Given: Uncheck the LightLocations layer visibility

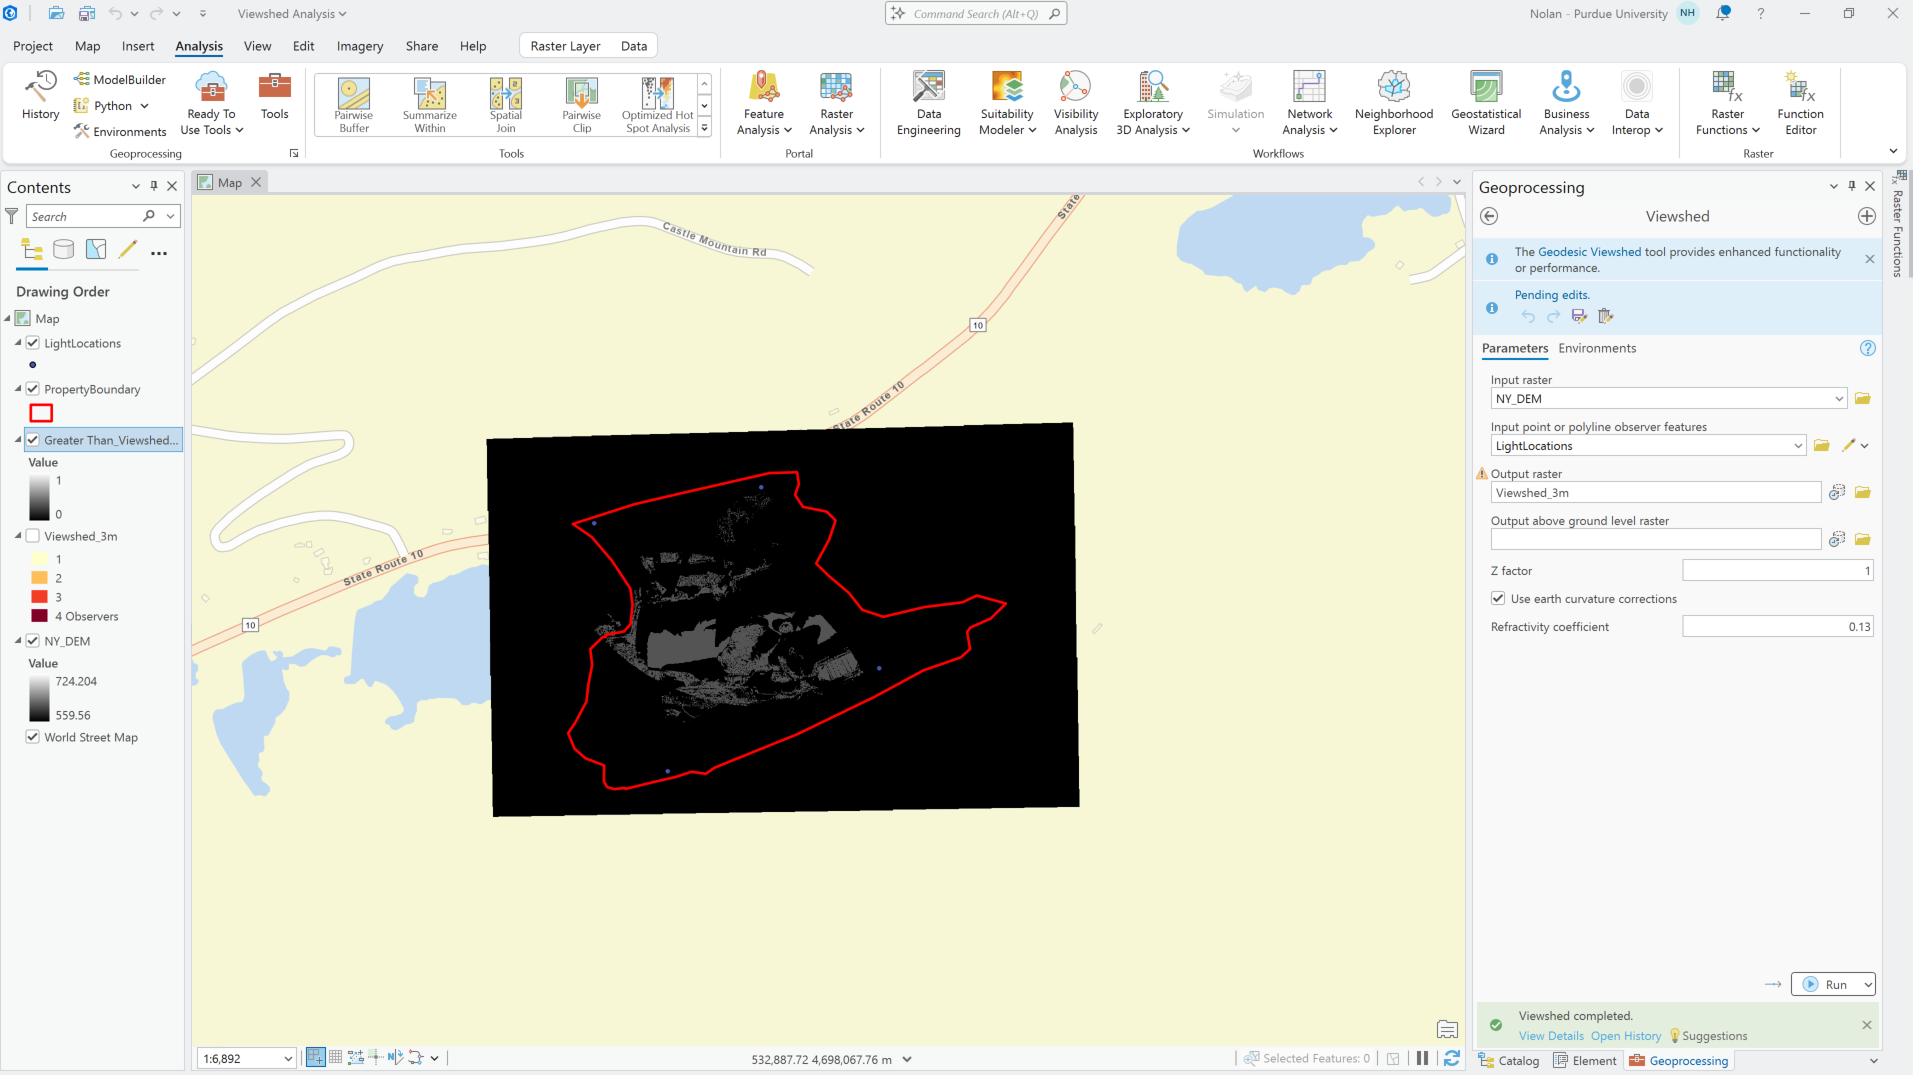Looking at the screenshot, I should tap(33, 343).
